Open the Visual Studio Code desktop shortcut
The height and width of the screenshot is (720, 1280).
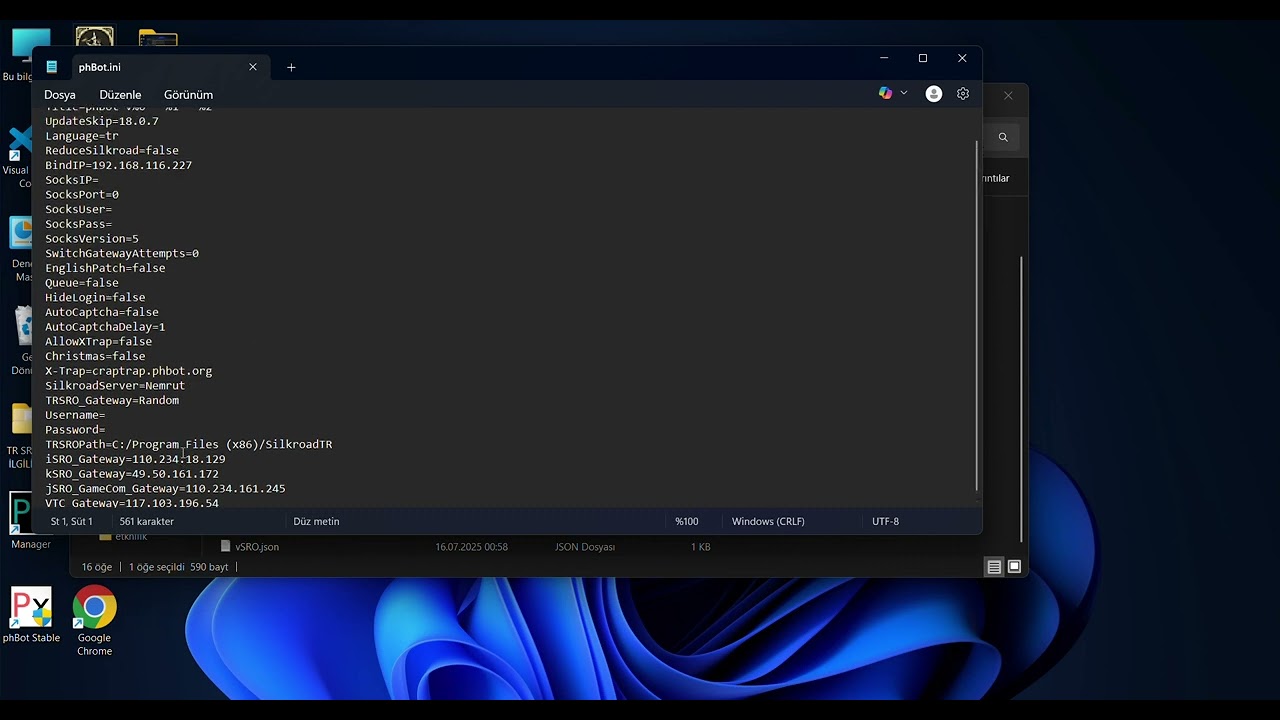pyautogui.click(x=18, y=158)
